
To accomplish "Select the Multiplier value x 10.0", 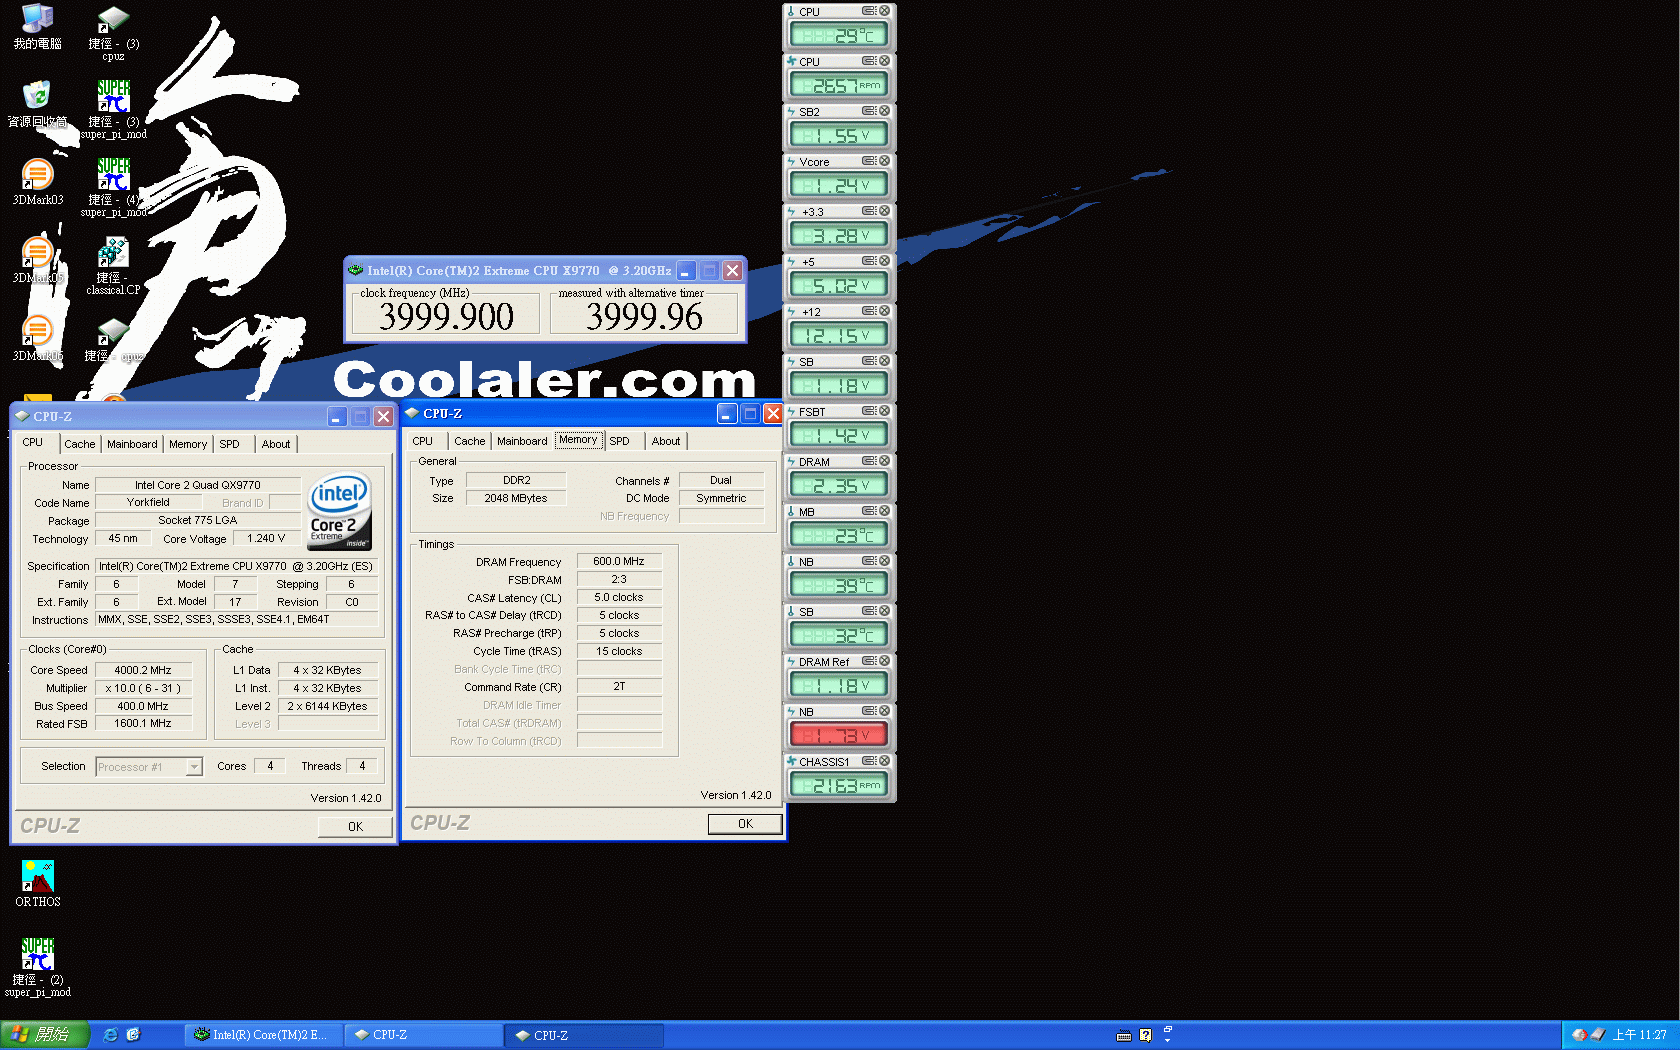I will (143, 688).
